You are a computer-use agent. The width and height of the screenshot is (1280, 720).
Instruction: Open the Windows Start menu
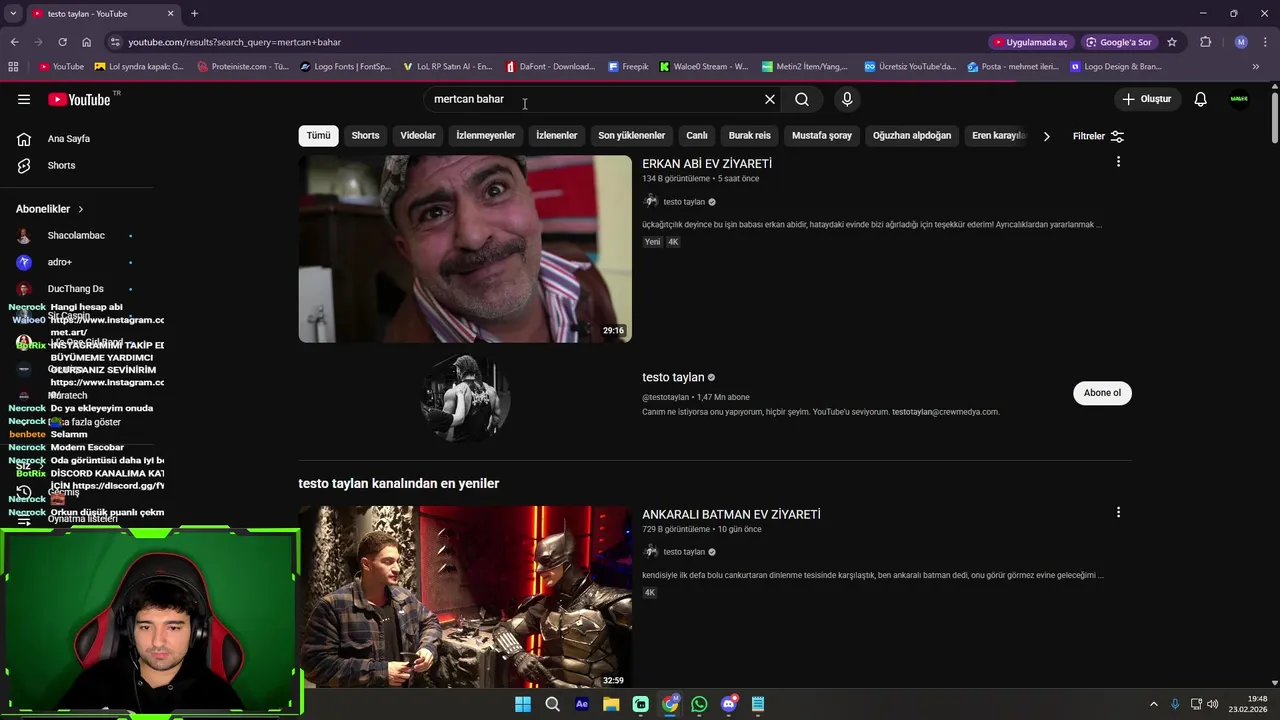(x=522, y=704)
